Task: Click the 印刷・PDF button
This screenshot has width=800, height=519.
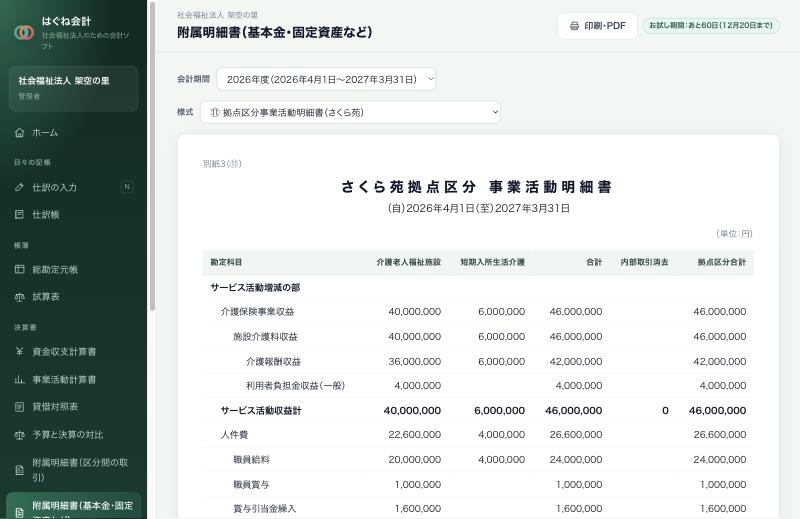Action: (597, 26)
